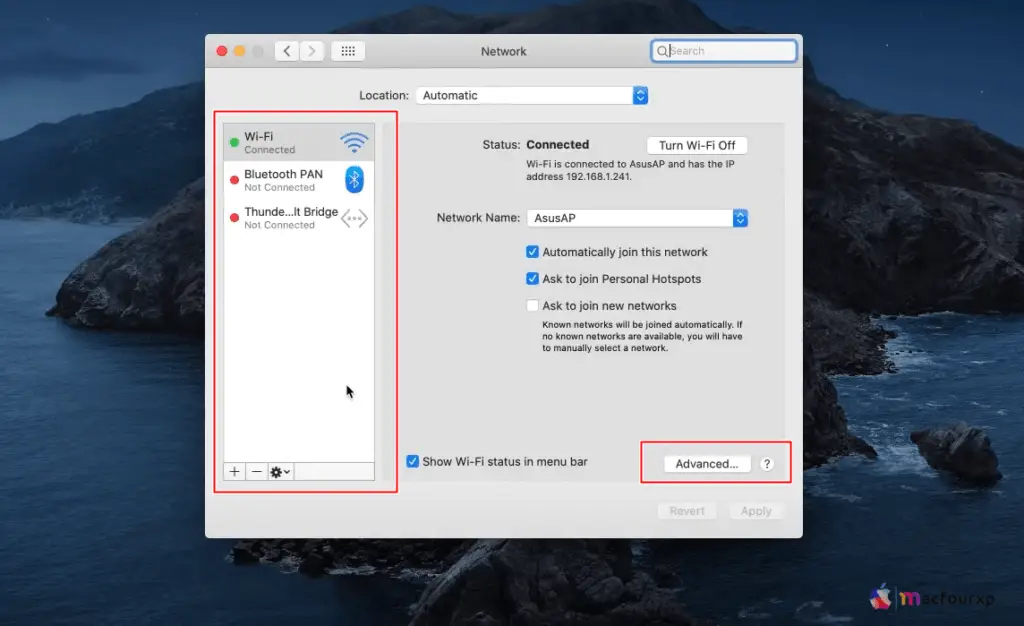Viewport: 1024px width, 626px height.
Task: Click the Show All preferences grid icon
Action: click(x=347, y=50)
